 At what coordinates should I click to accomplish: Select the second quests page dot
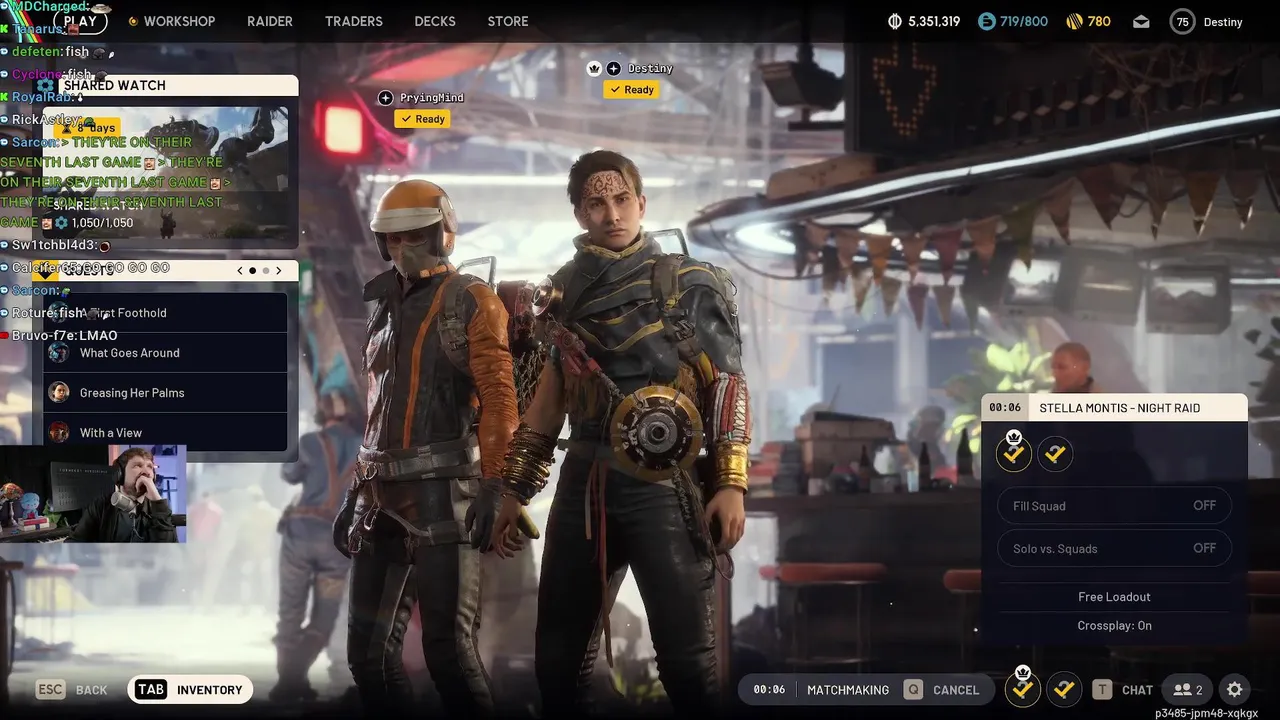(x=266, y=270)
